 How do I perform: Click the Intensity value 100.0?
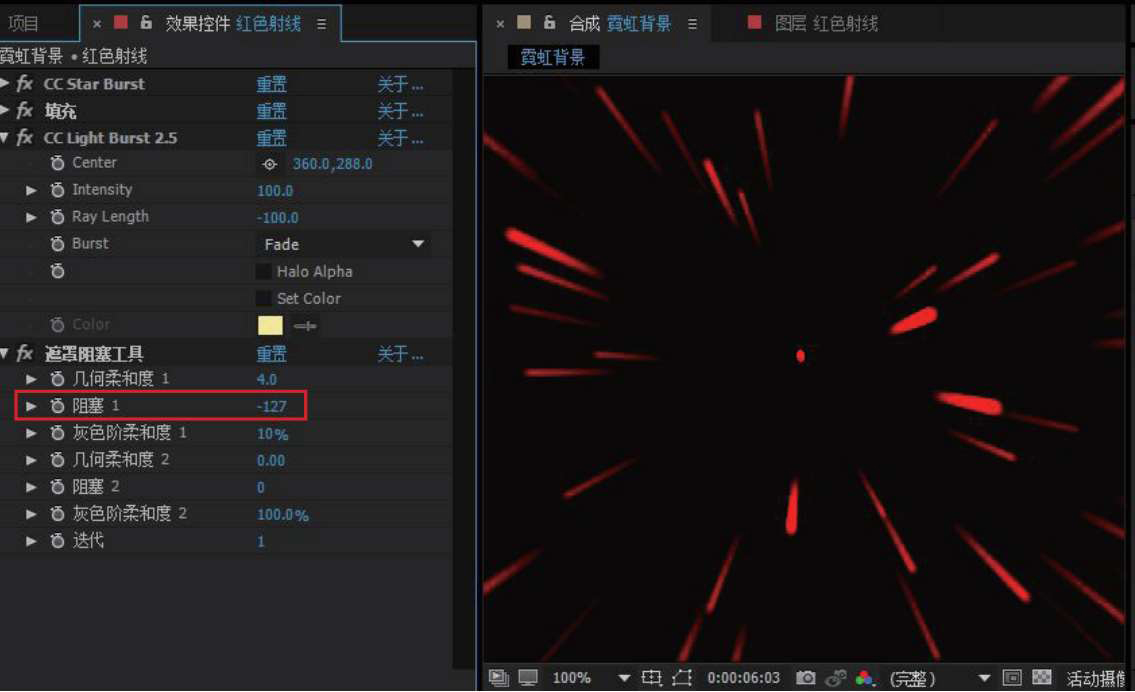(x=275, y=191)
